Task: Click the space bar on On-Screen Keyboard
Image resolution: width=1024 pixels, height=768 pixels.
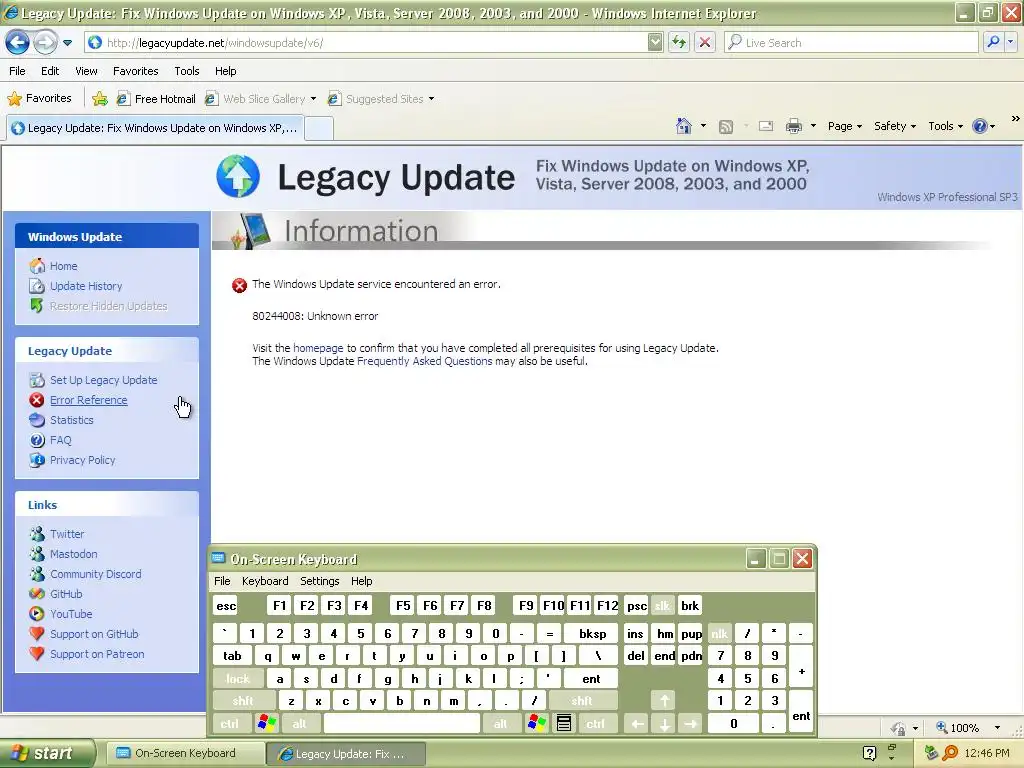Action: tap(402, 724)
